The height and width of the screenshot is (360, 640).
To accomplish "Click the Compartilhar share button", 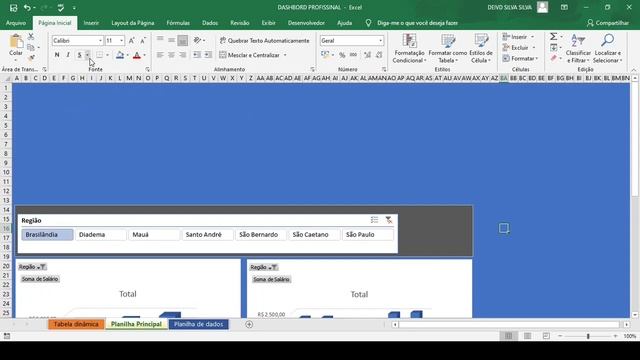I will click(x=608, y=23).
